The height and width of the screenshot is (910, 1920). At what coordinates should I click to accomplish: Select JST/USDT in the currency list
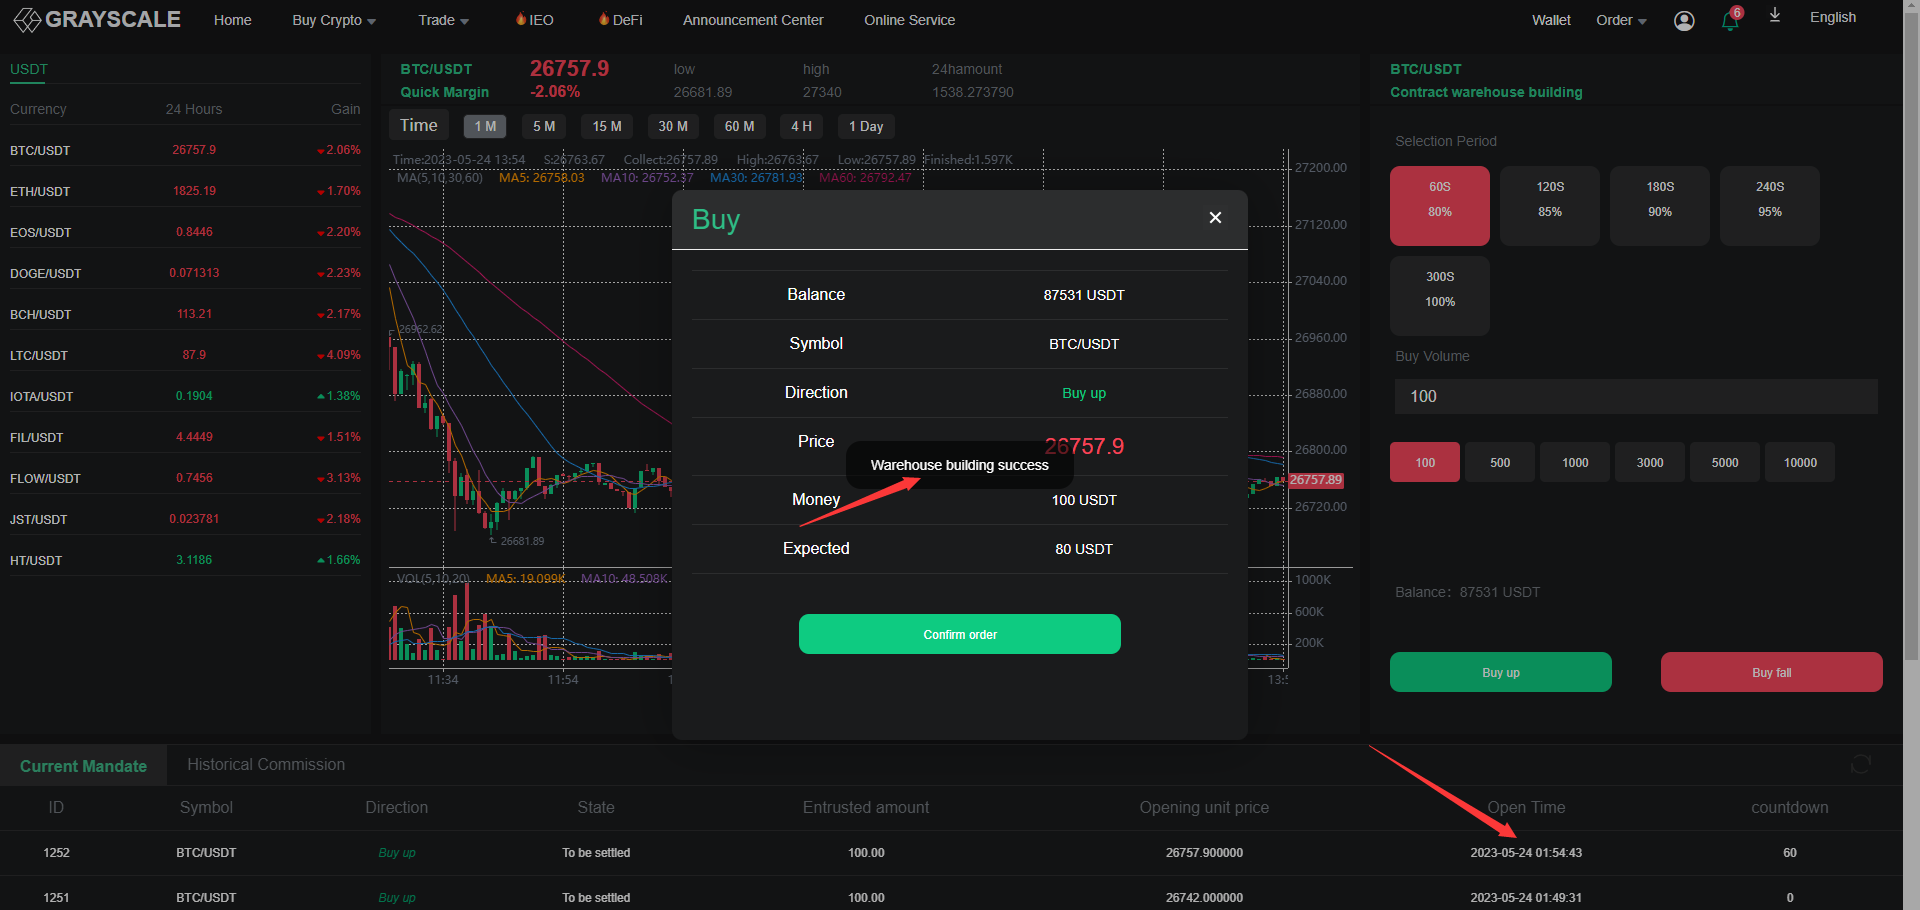[185, 519]
